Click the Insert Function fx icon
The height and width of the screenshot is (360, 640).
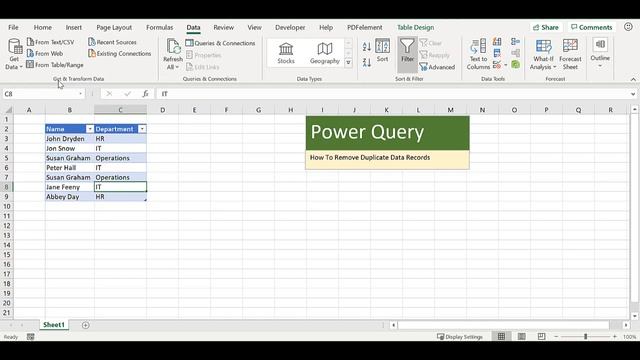[x=145, y=94]
